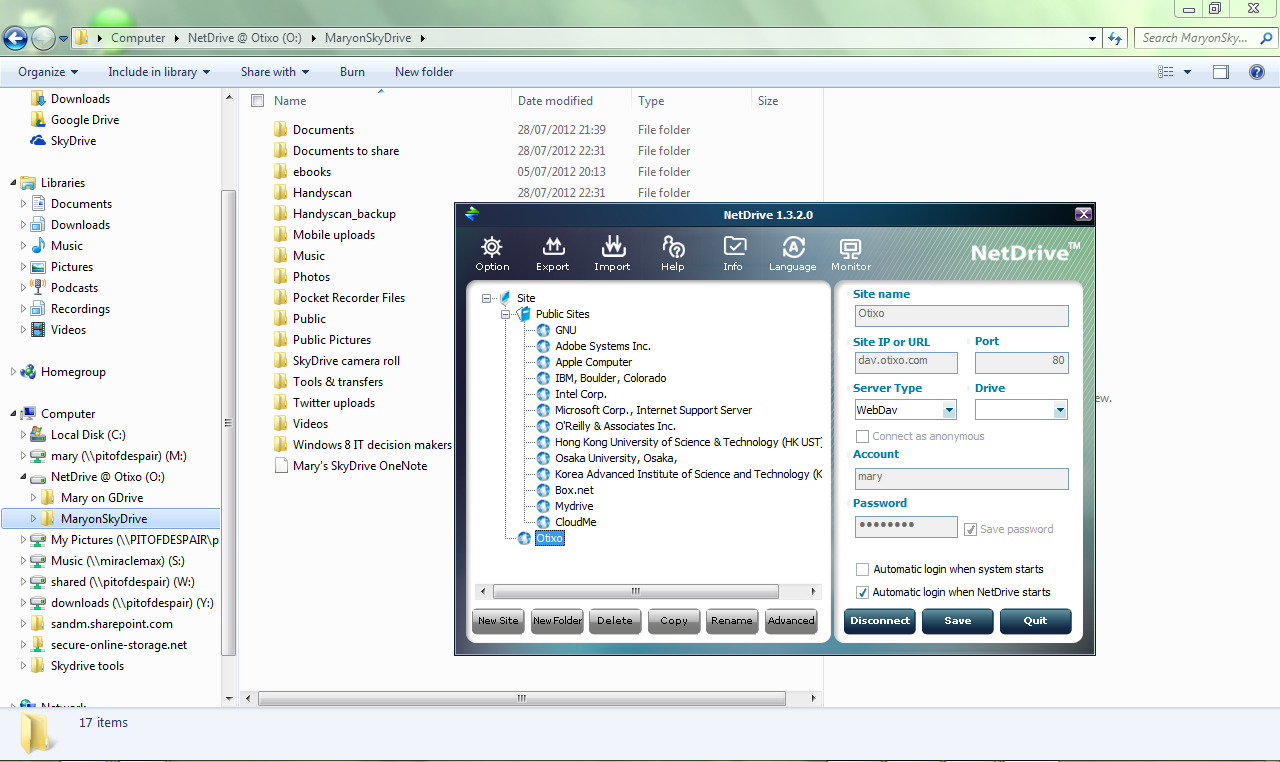Click the Search MaryonSkyDrive box

pos(1205,38)
